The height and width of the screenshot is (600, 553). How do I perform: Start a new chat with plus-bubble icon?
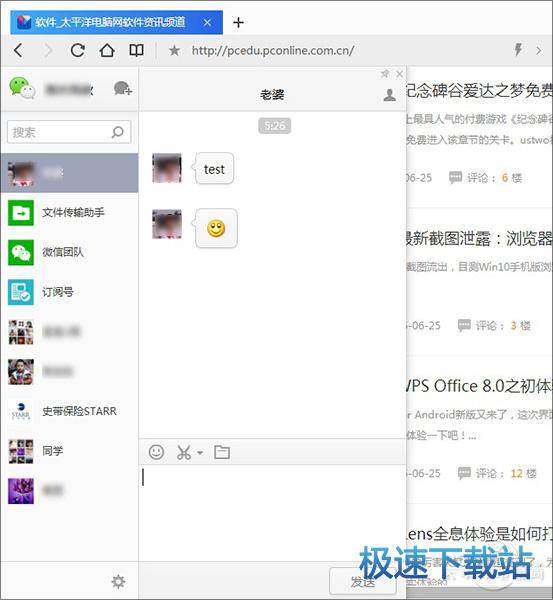click(x=122, y=89)
